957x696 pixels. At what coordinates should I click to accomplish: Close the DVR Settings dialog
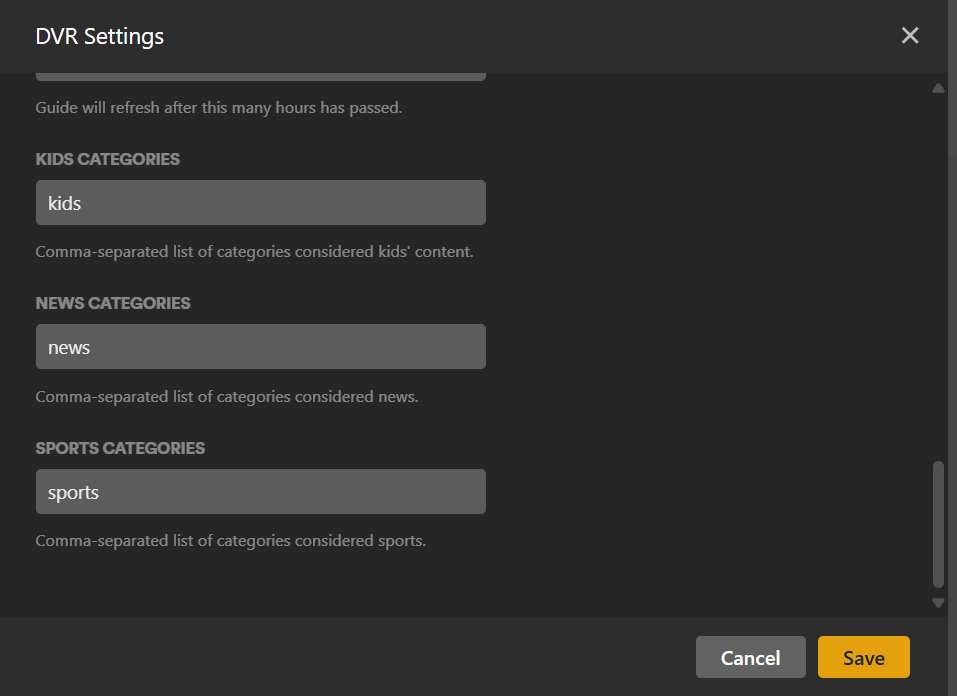[x=909, y=36]
